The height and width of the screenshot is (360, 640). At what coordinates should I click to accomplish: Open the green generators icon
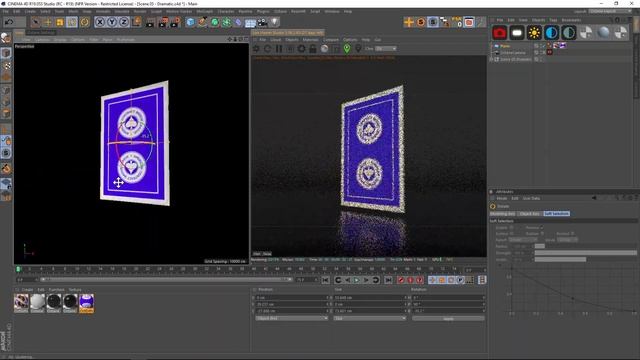[x=215, y=22]
